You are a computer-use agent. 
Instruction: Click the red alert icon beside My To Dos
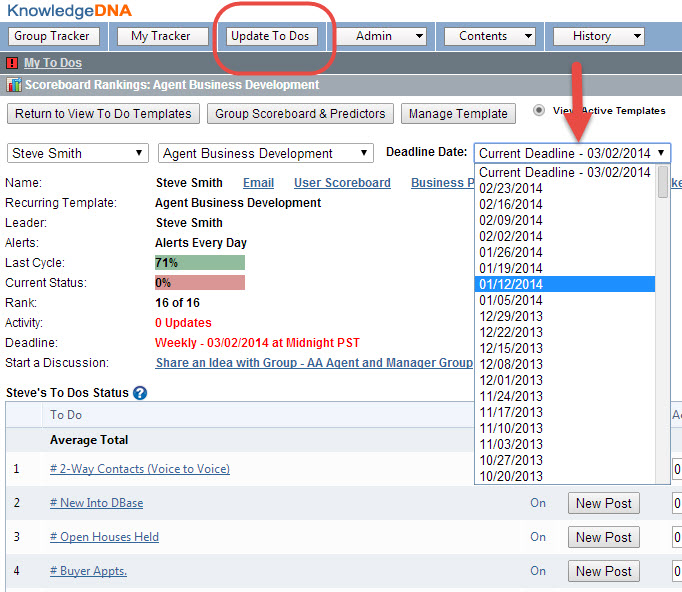(x=12, y=63)
